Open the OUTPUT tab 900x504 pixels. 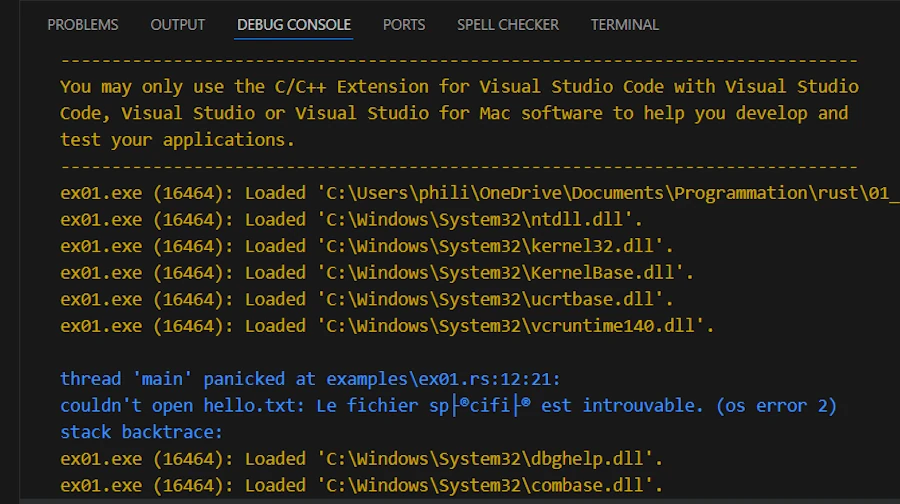[177, 24]
